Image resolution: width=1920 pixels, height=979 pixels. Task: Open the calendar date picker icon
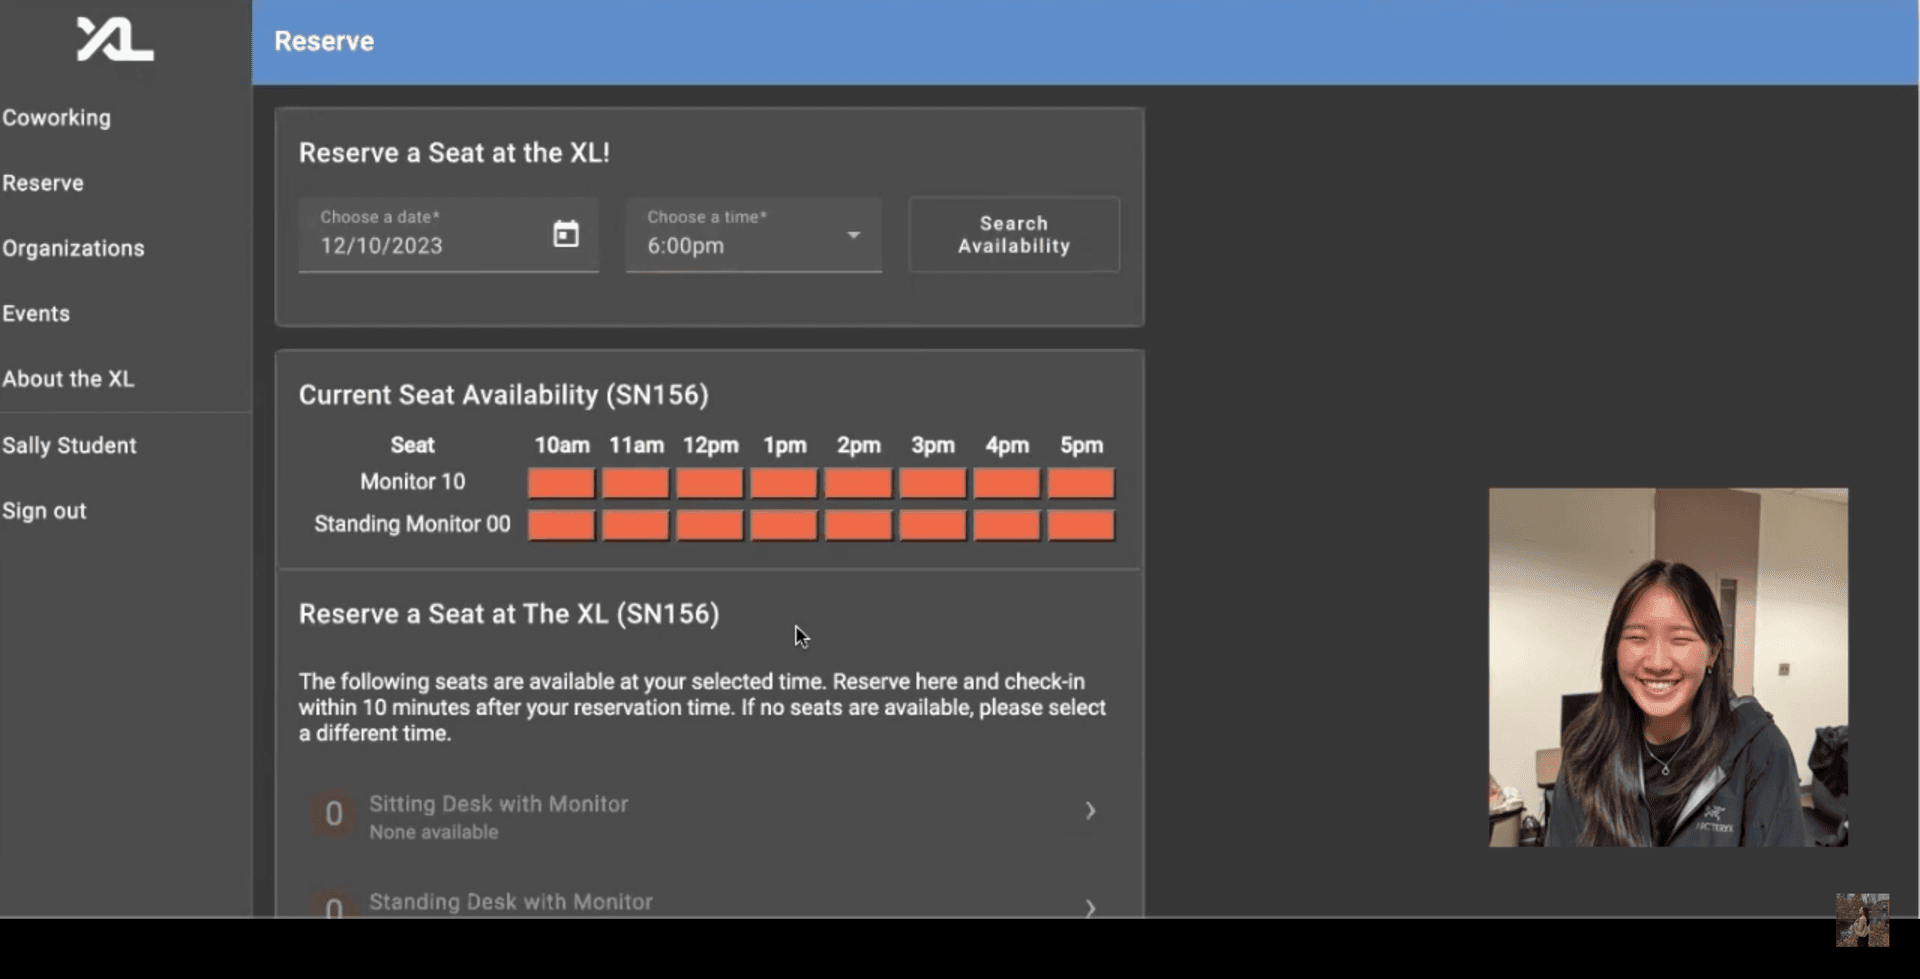click(x=566, y=234)
